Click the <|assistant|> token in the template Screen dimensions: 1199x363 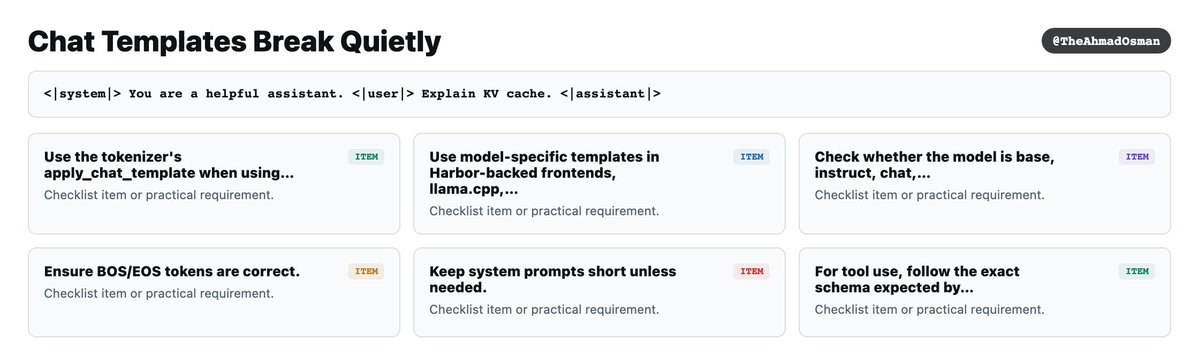(610, 94)
